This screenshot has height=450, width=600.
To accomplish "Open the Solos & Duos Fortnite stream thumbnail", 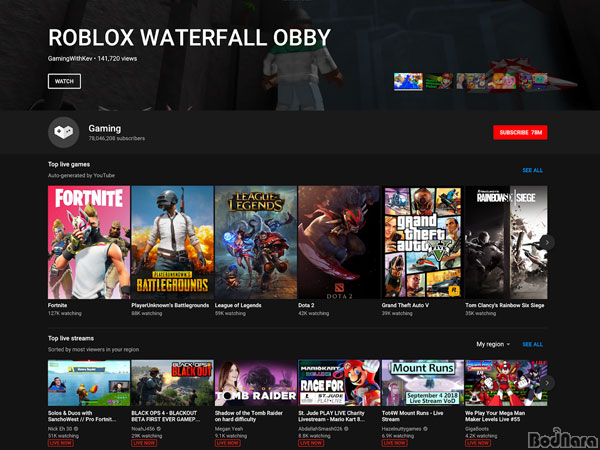I will click(89, 383).
